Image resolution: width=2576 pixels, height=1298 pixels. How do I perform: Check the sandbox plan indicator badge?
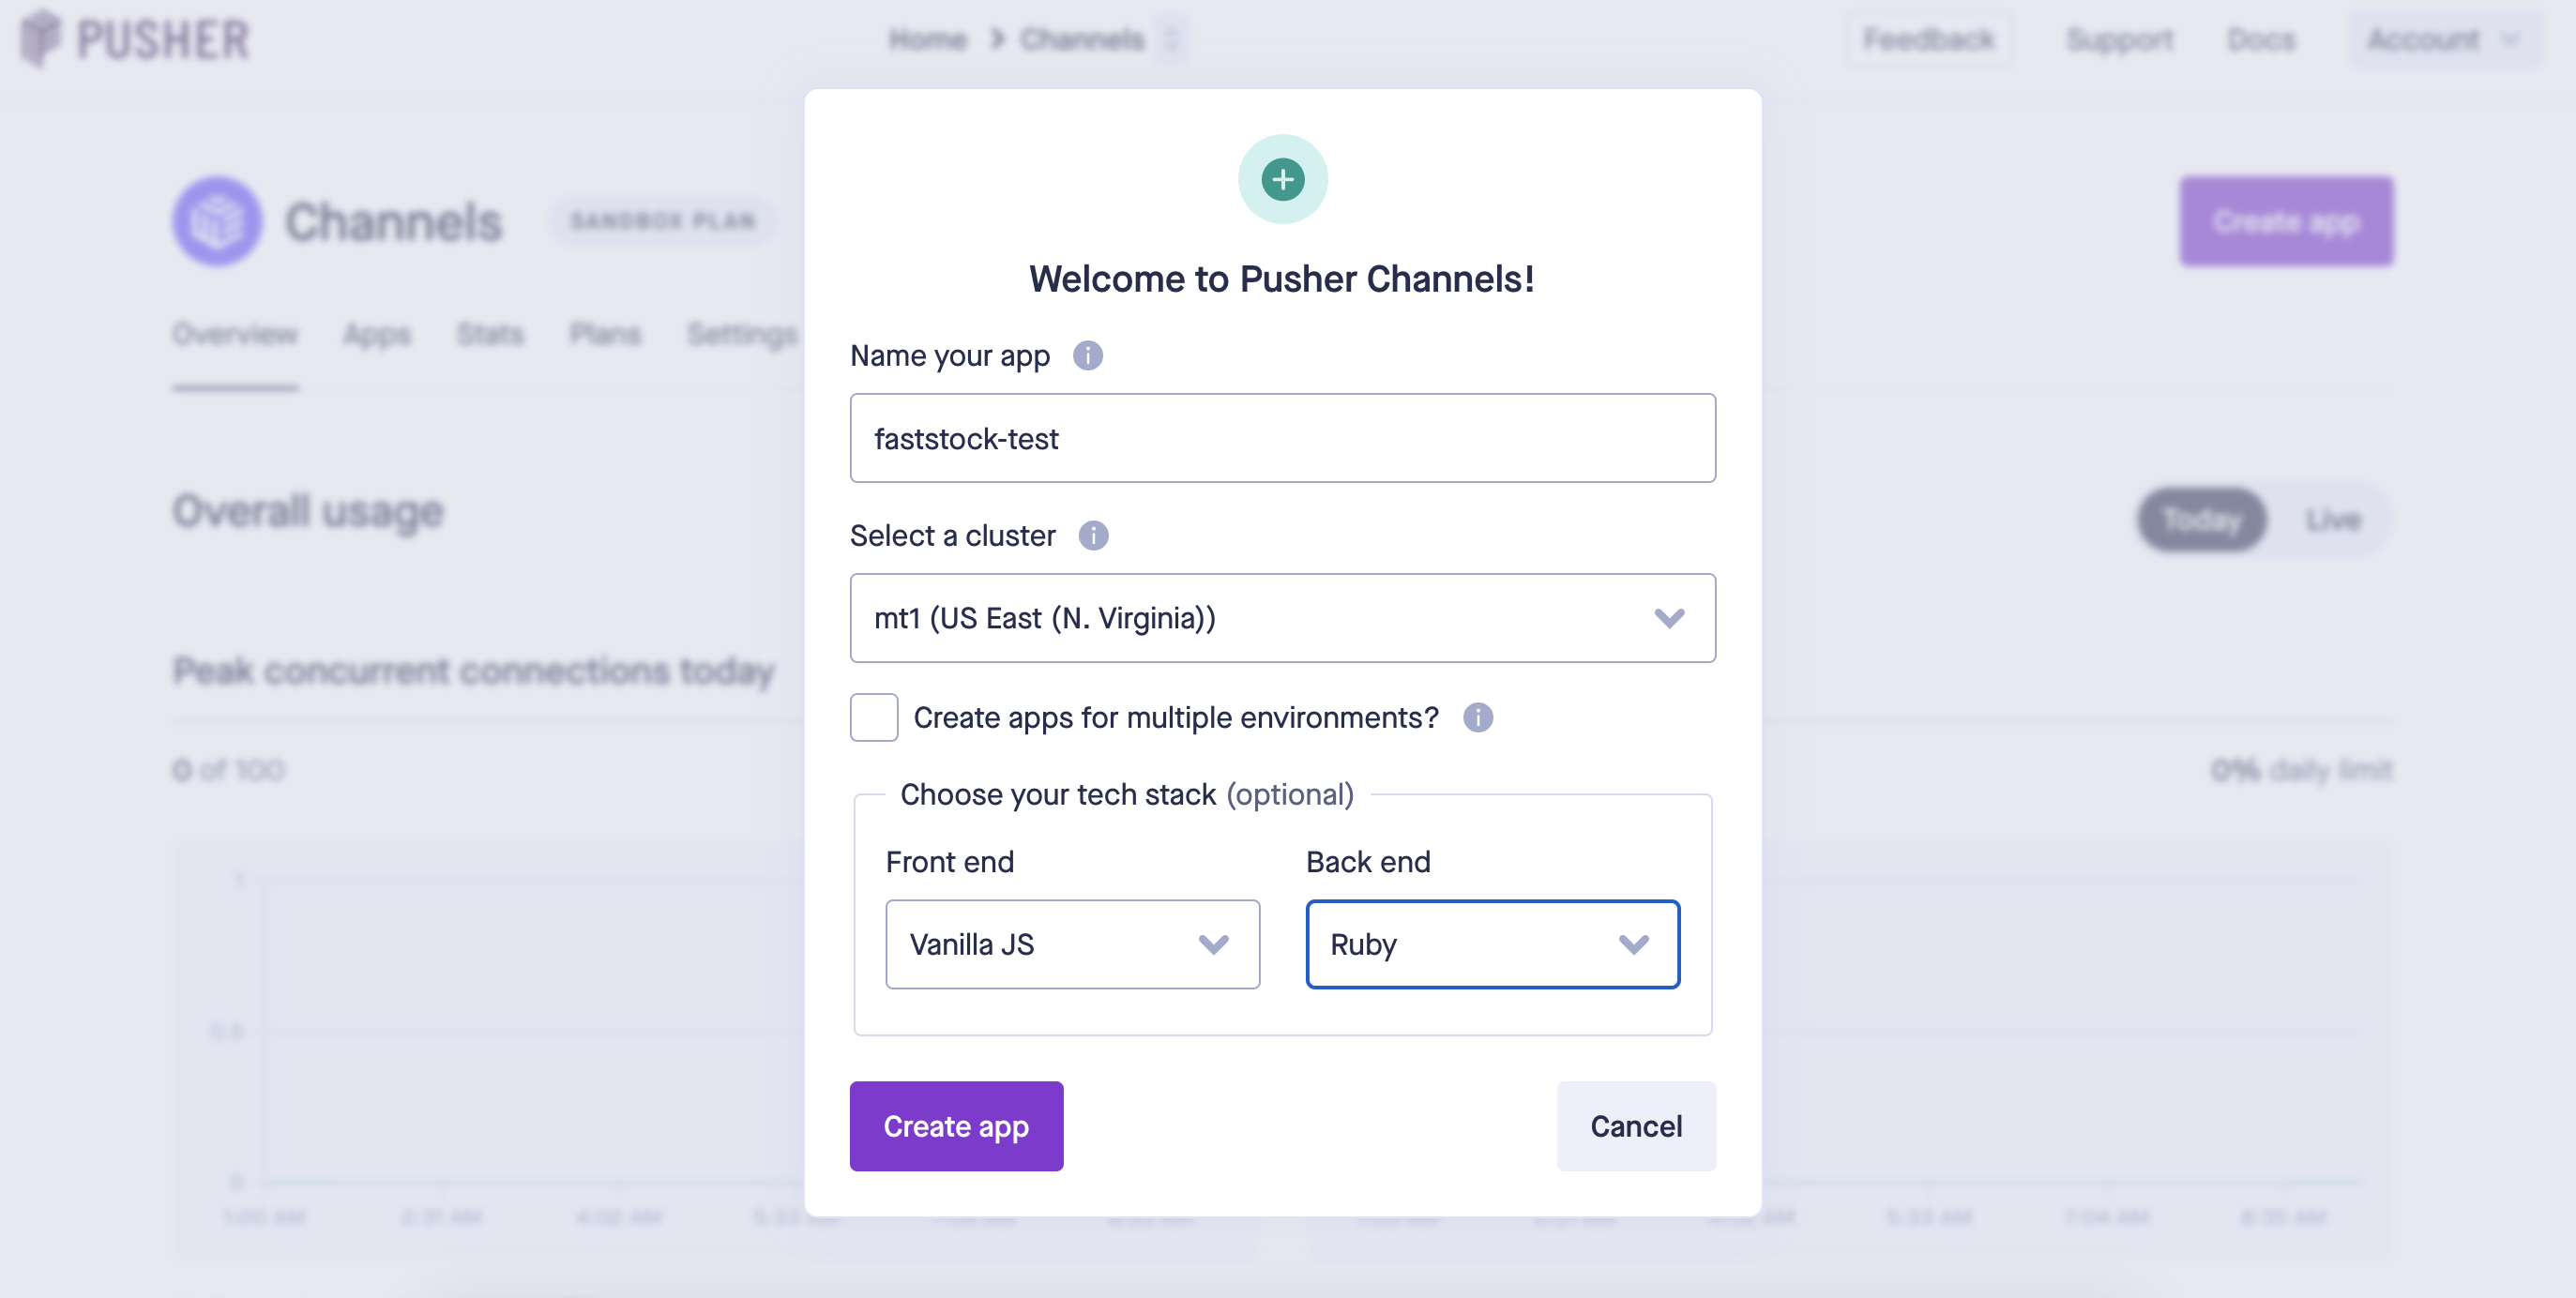tap(660, 220)
